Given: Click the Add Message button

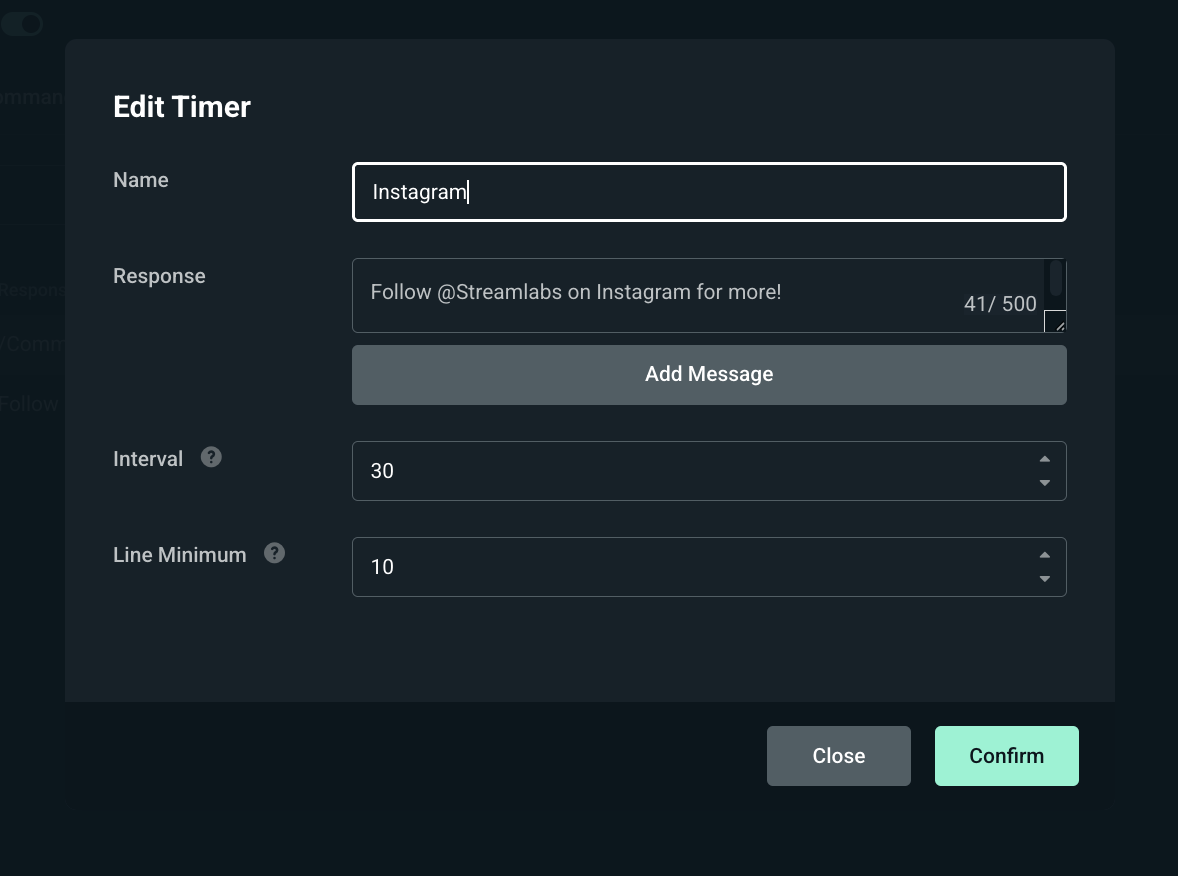Looking at the screenshot, I should (709, 373).
